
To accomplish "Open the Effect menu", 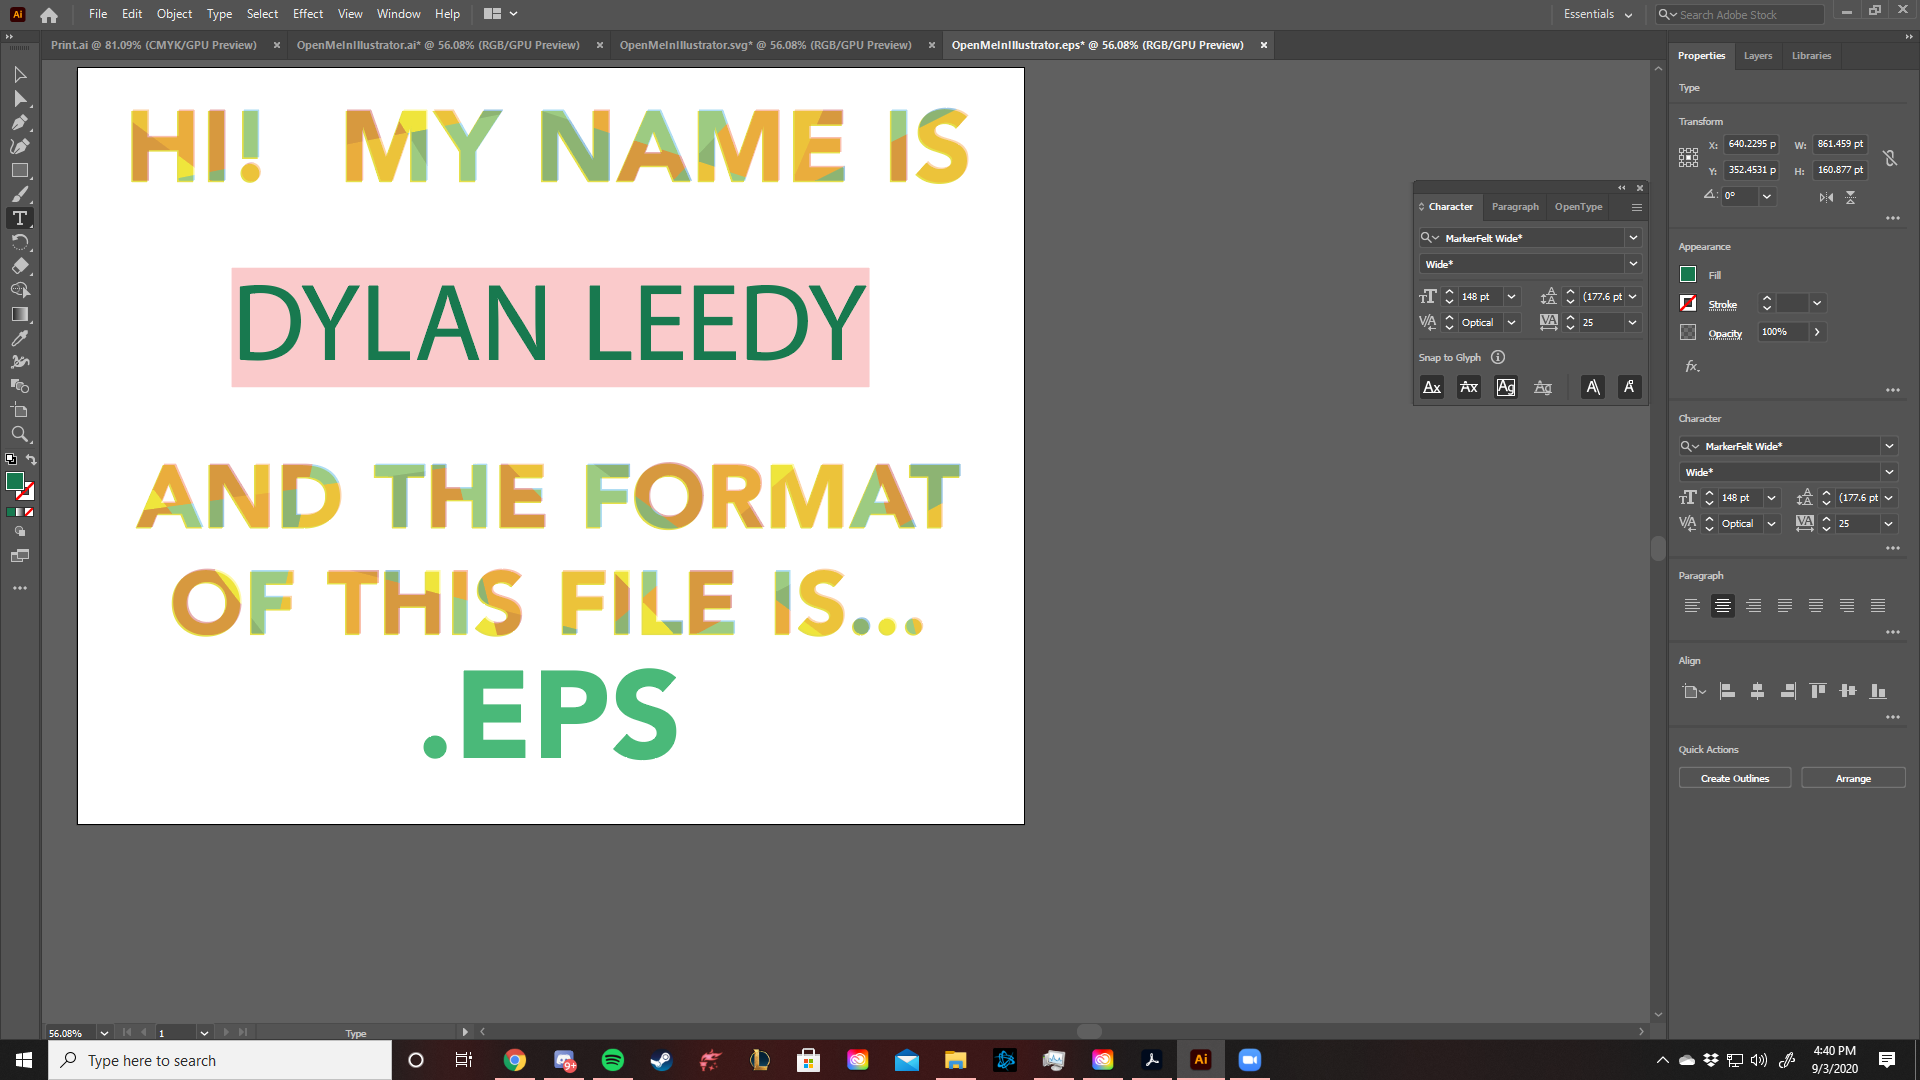I will pos(307,14).
